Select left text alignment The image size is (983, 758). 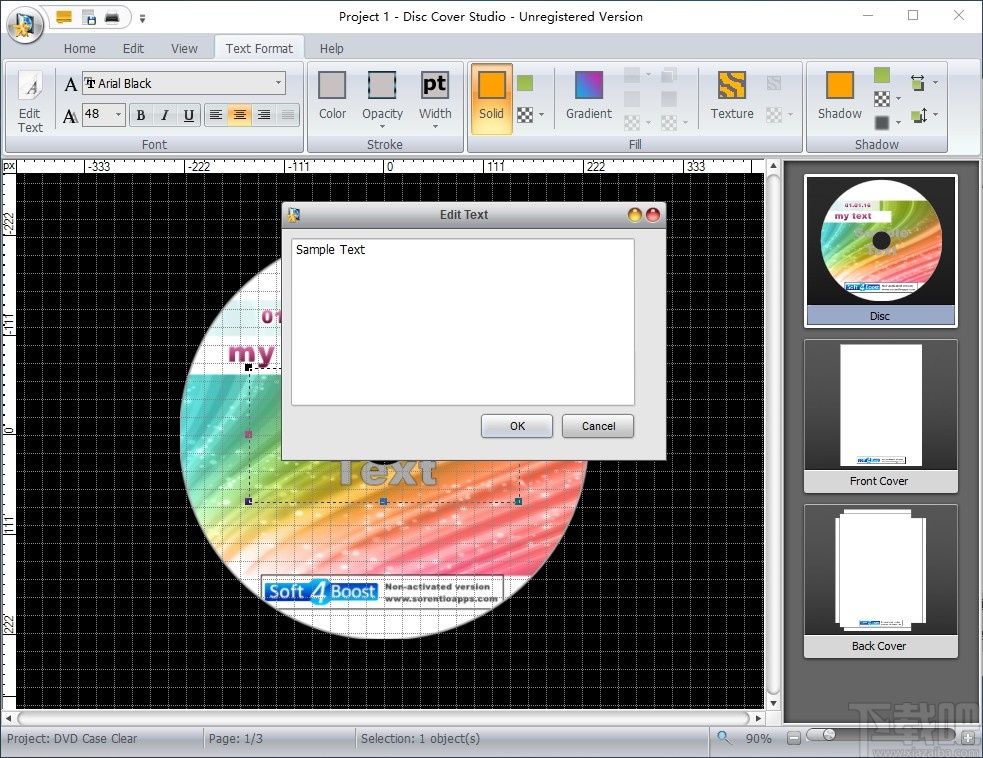[x=216, y=115]
